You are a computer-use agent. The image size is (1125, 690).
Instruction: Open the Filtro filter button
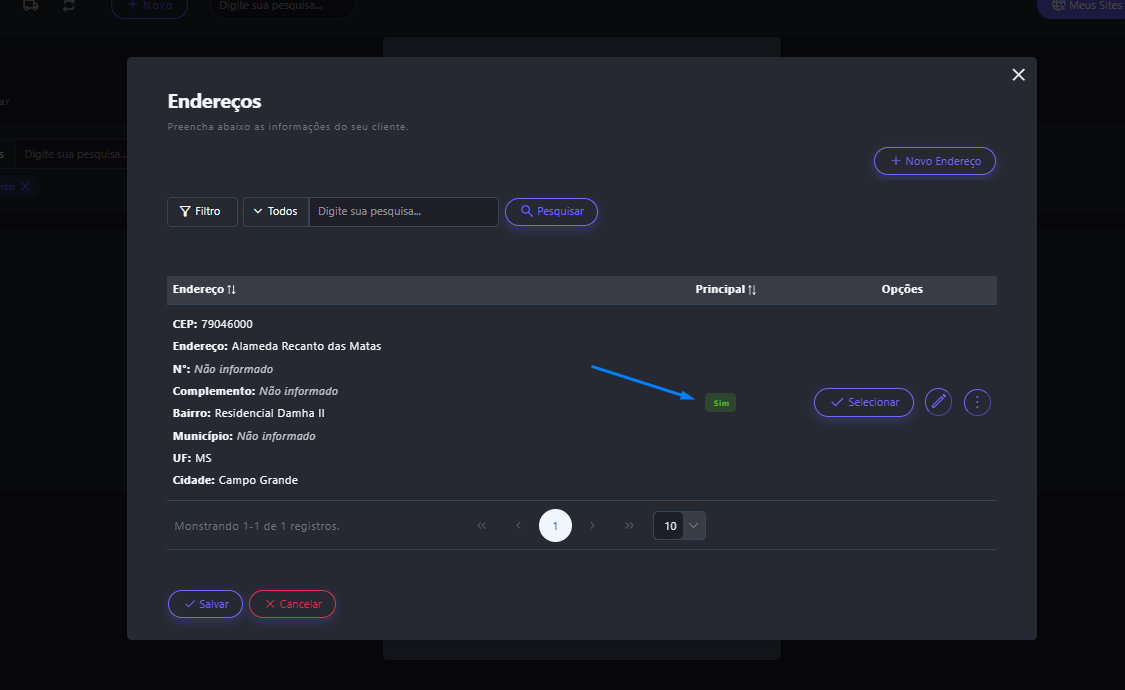click(x=202, y=212)
